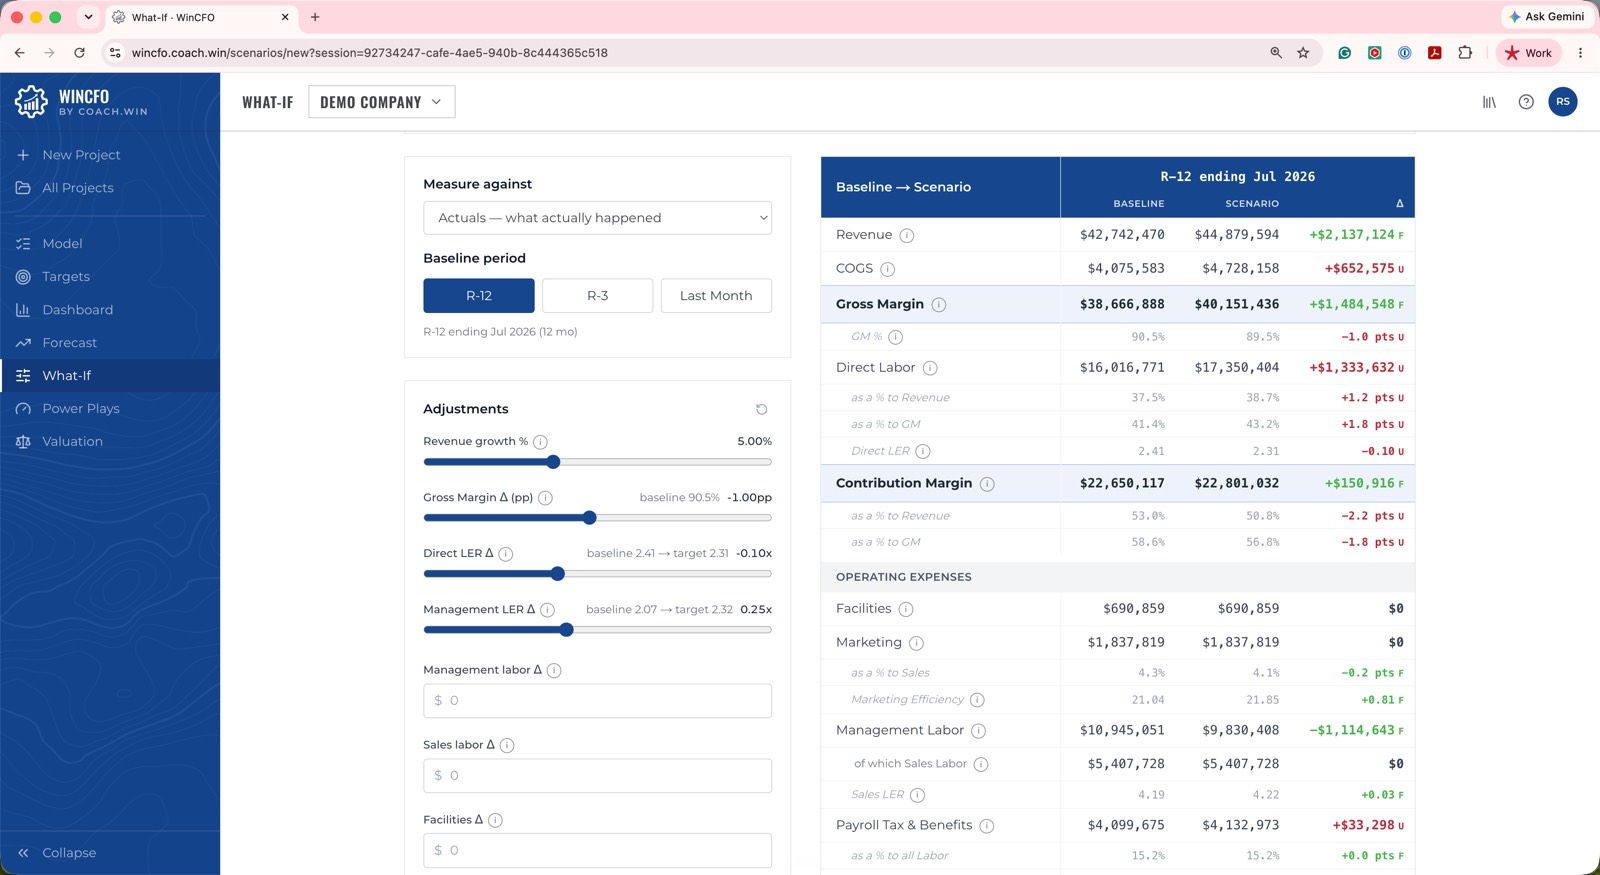Show info icon beside Marketing row
Viewport: 1600px width, 875px height.
pyautogui.click(x=916, y=643)
